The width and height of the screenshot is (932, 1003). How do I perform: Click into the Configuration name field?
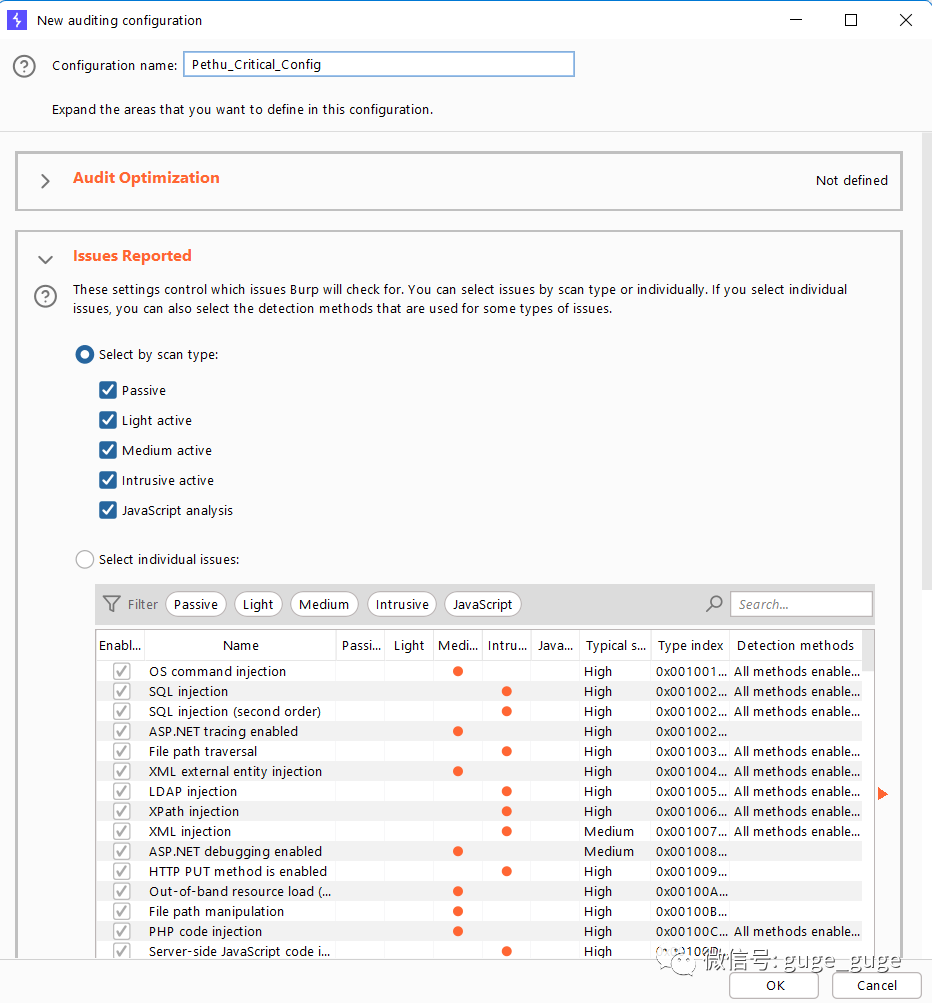tap(379, 64)
